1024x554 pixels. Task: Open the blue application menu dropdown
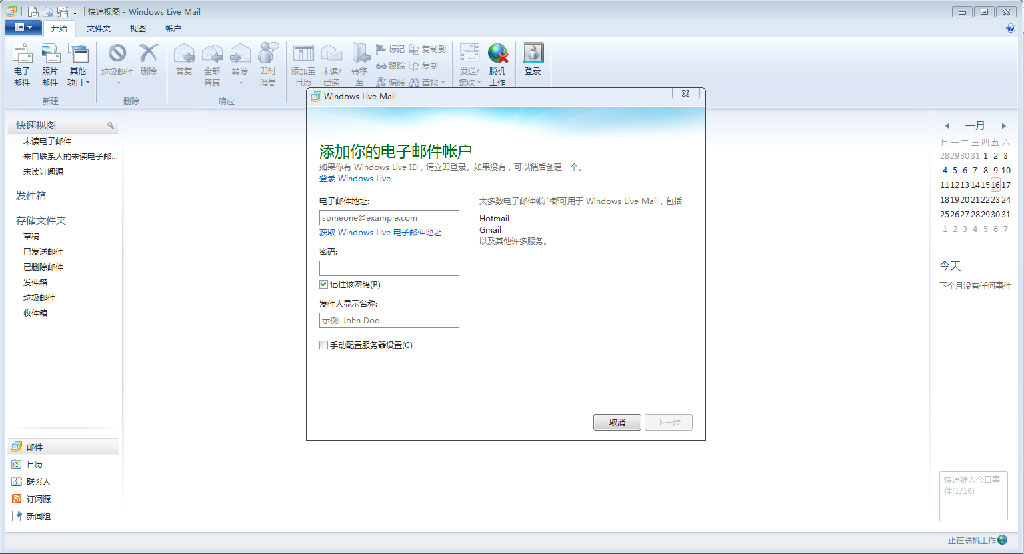pos(24,27)
